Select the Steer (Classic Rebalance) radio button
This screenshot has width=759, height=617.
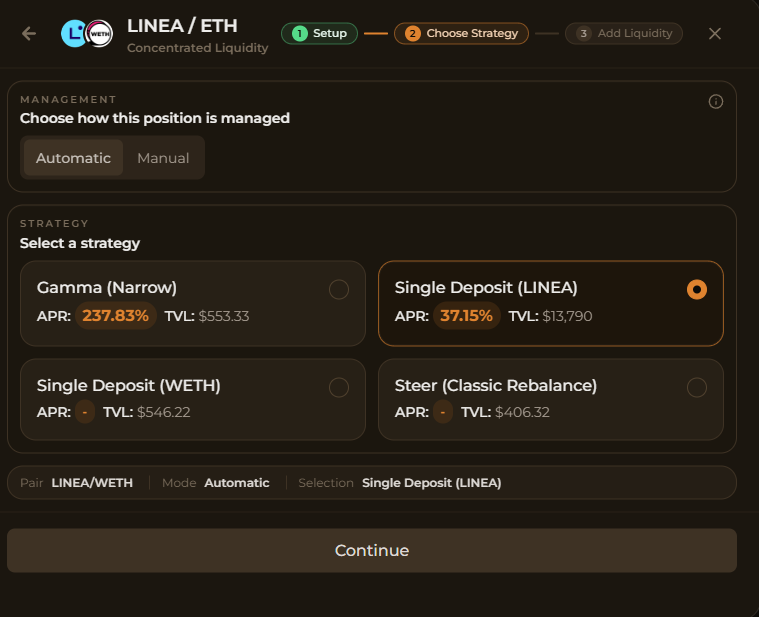pos(697,387)
